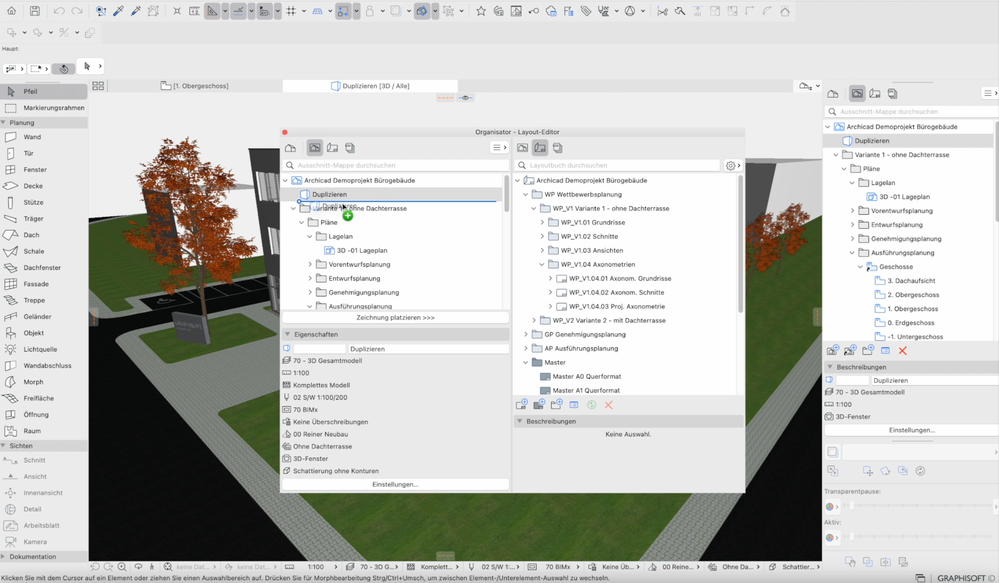The image size is (999, 583).
Task: Choose the Morph tool in the toolbox
Action: [x=33, y=382]
